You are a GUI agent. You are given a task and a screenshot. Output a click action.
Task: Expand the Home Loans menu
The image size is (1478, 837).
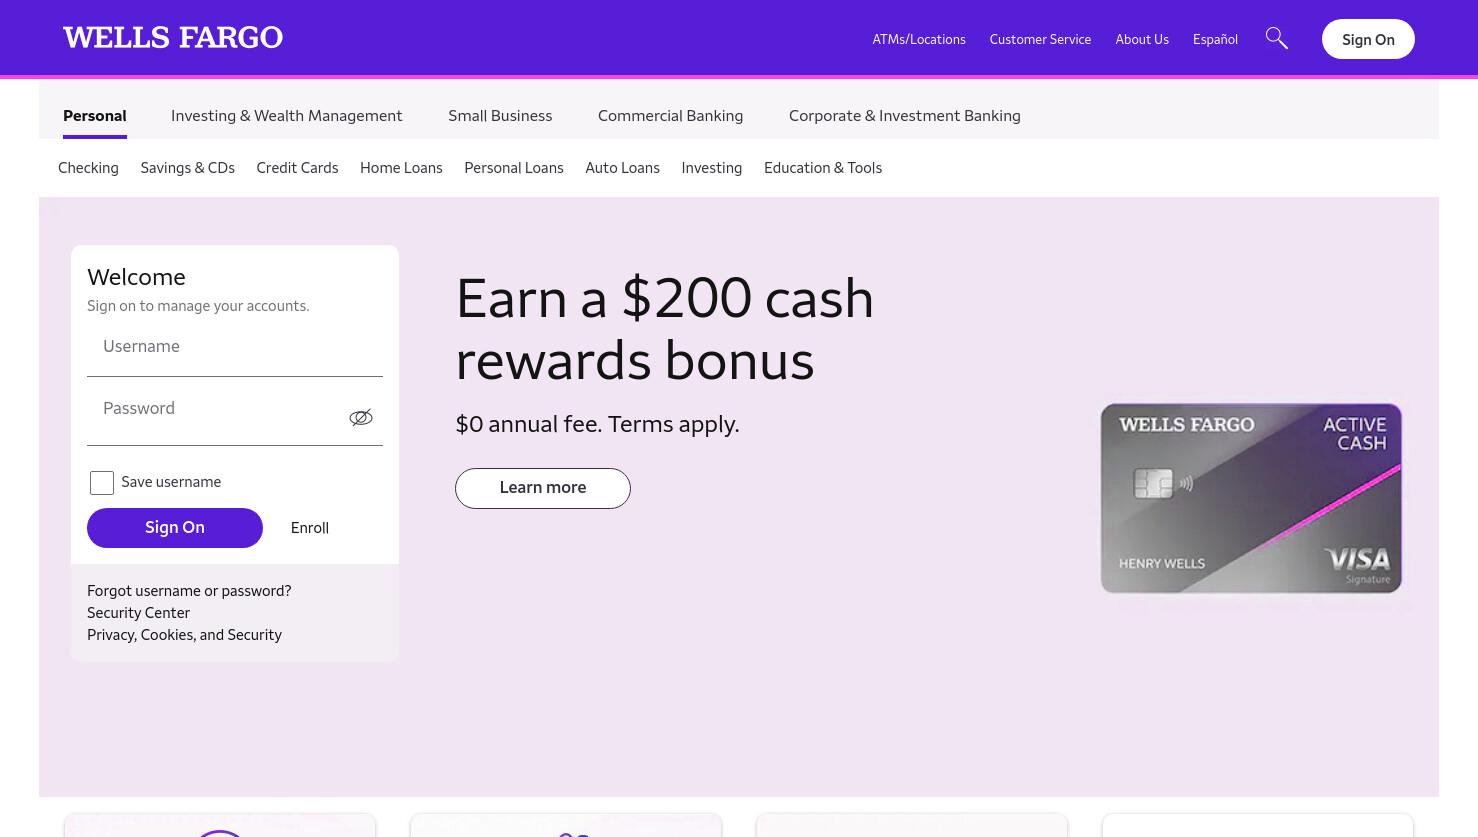tap(401, 168)
